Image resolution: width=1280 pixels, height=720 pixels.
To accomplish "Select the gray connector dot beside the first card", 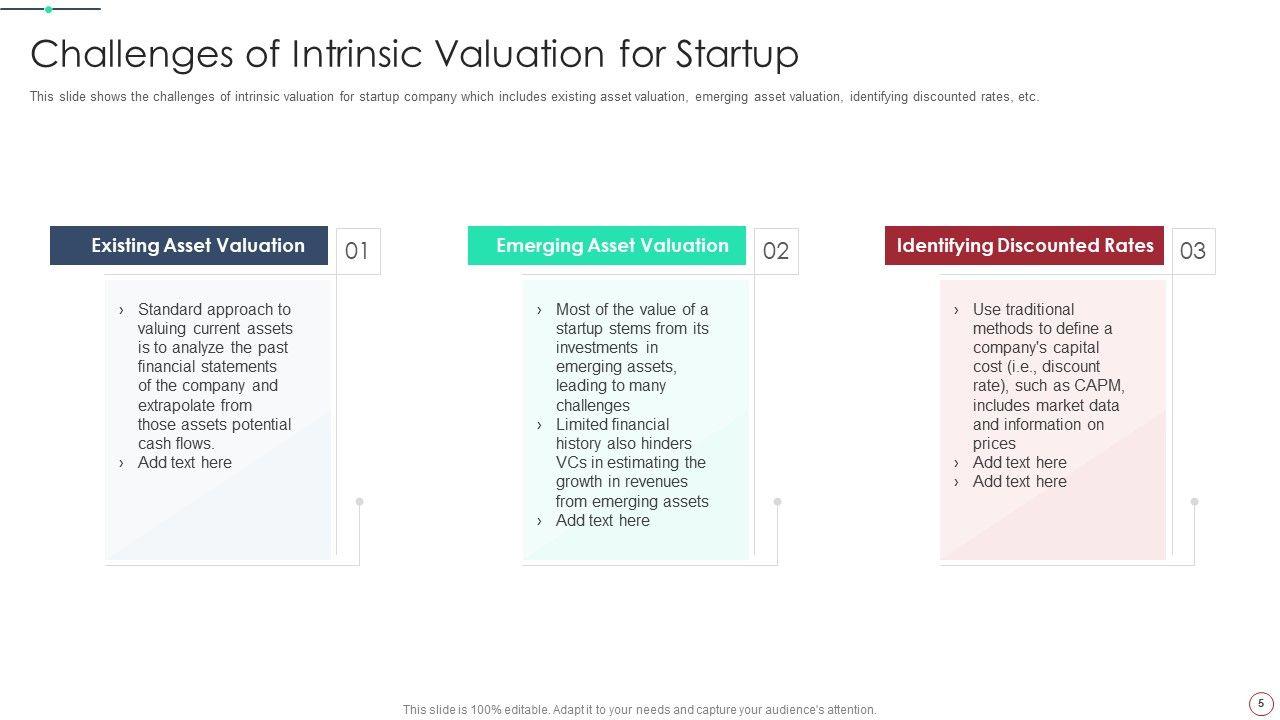I will [x=359, y=502].
